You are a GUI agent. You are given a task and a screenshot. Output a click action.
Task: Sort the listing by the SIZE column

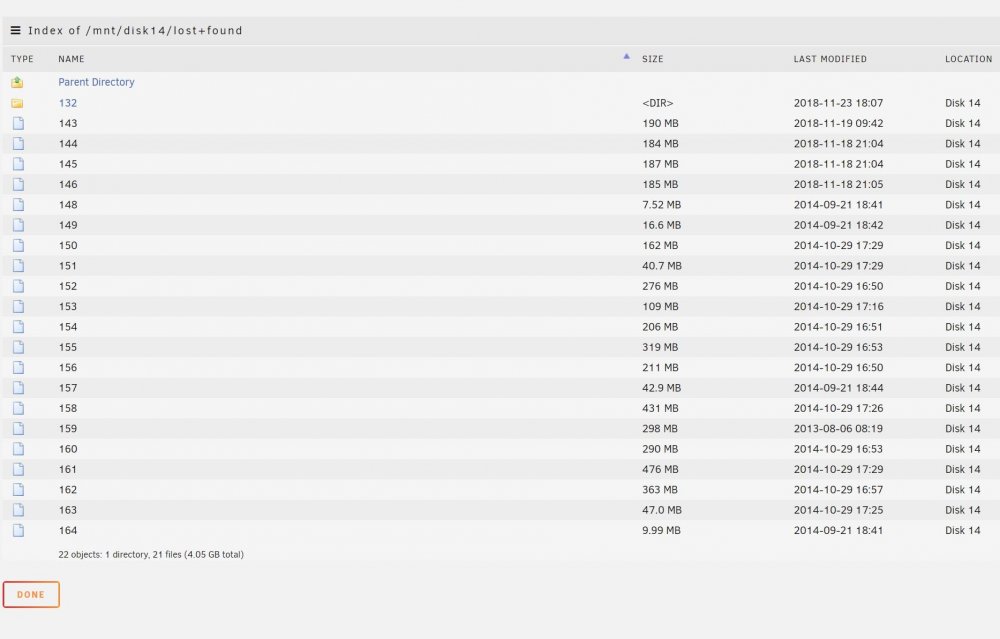click(652, 59)
